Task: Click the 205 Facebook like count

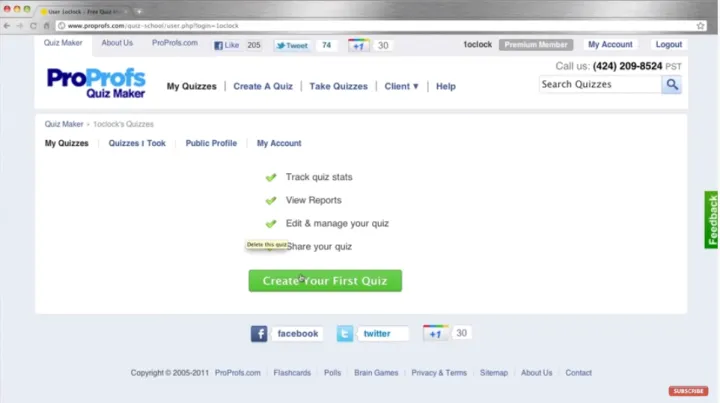Action: click(253, 45)
